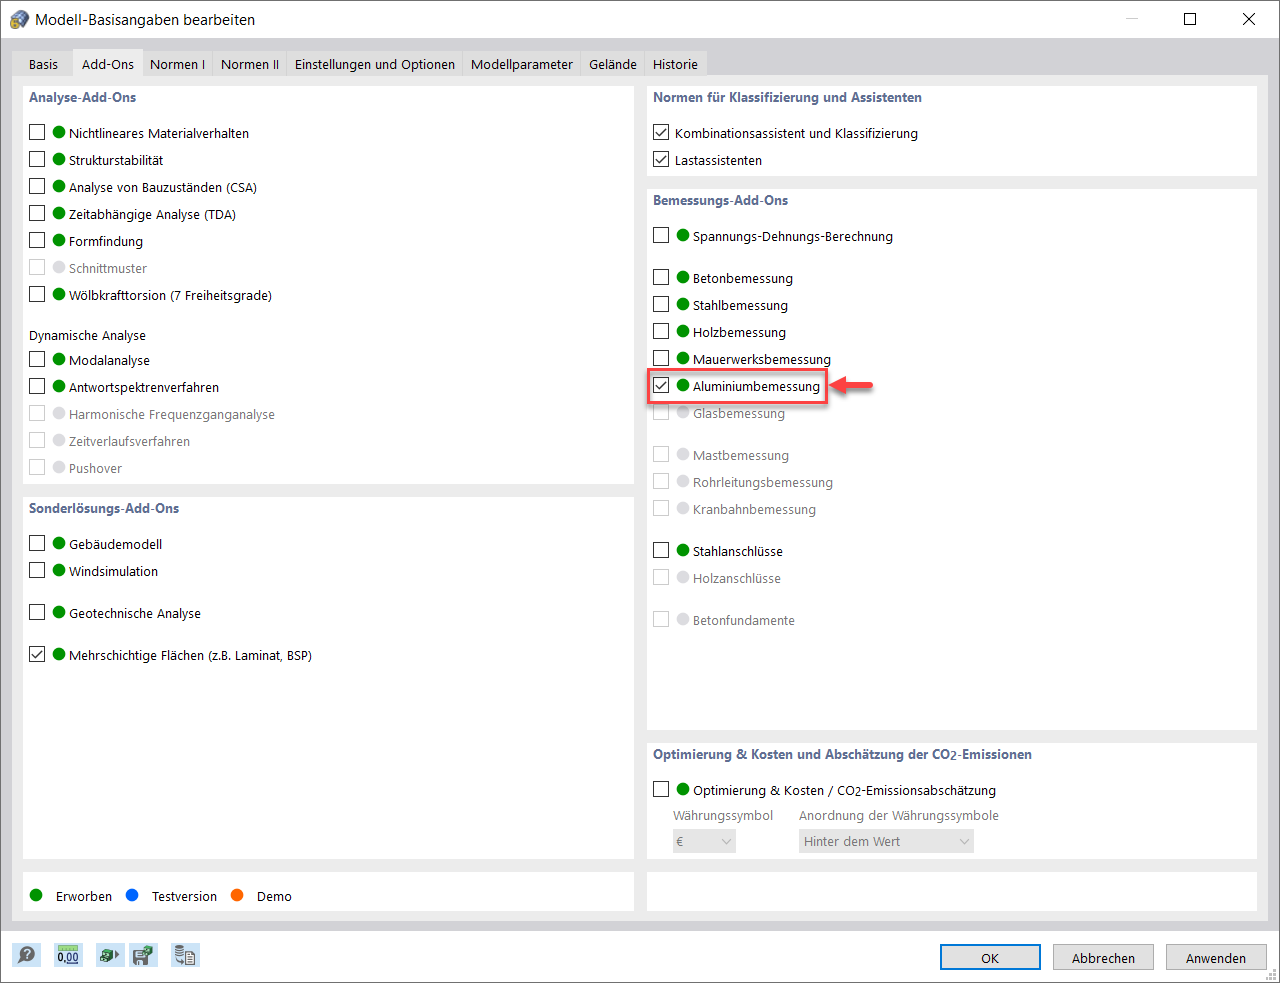Image resolution: width=1280 pixels, height=983 pixels.
Task: Open units and decimal places settings icon
Action: (x=67, y=955)
